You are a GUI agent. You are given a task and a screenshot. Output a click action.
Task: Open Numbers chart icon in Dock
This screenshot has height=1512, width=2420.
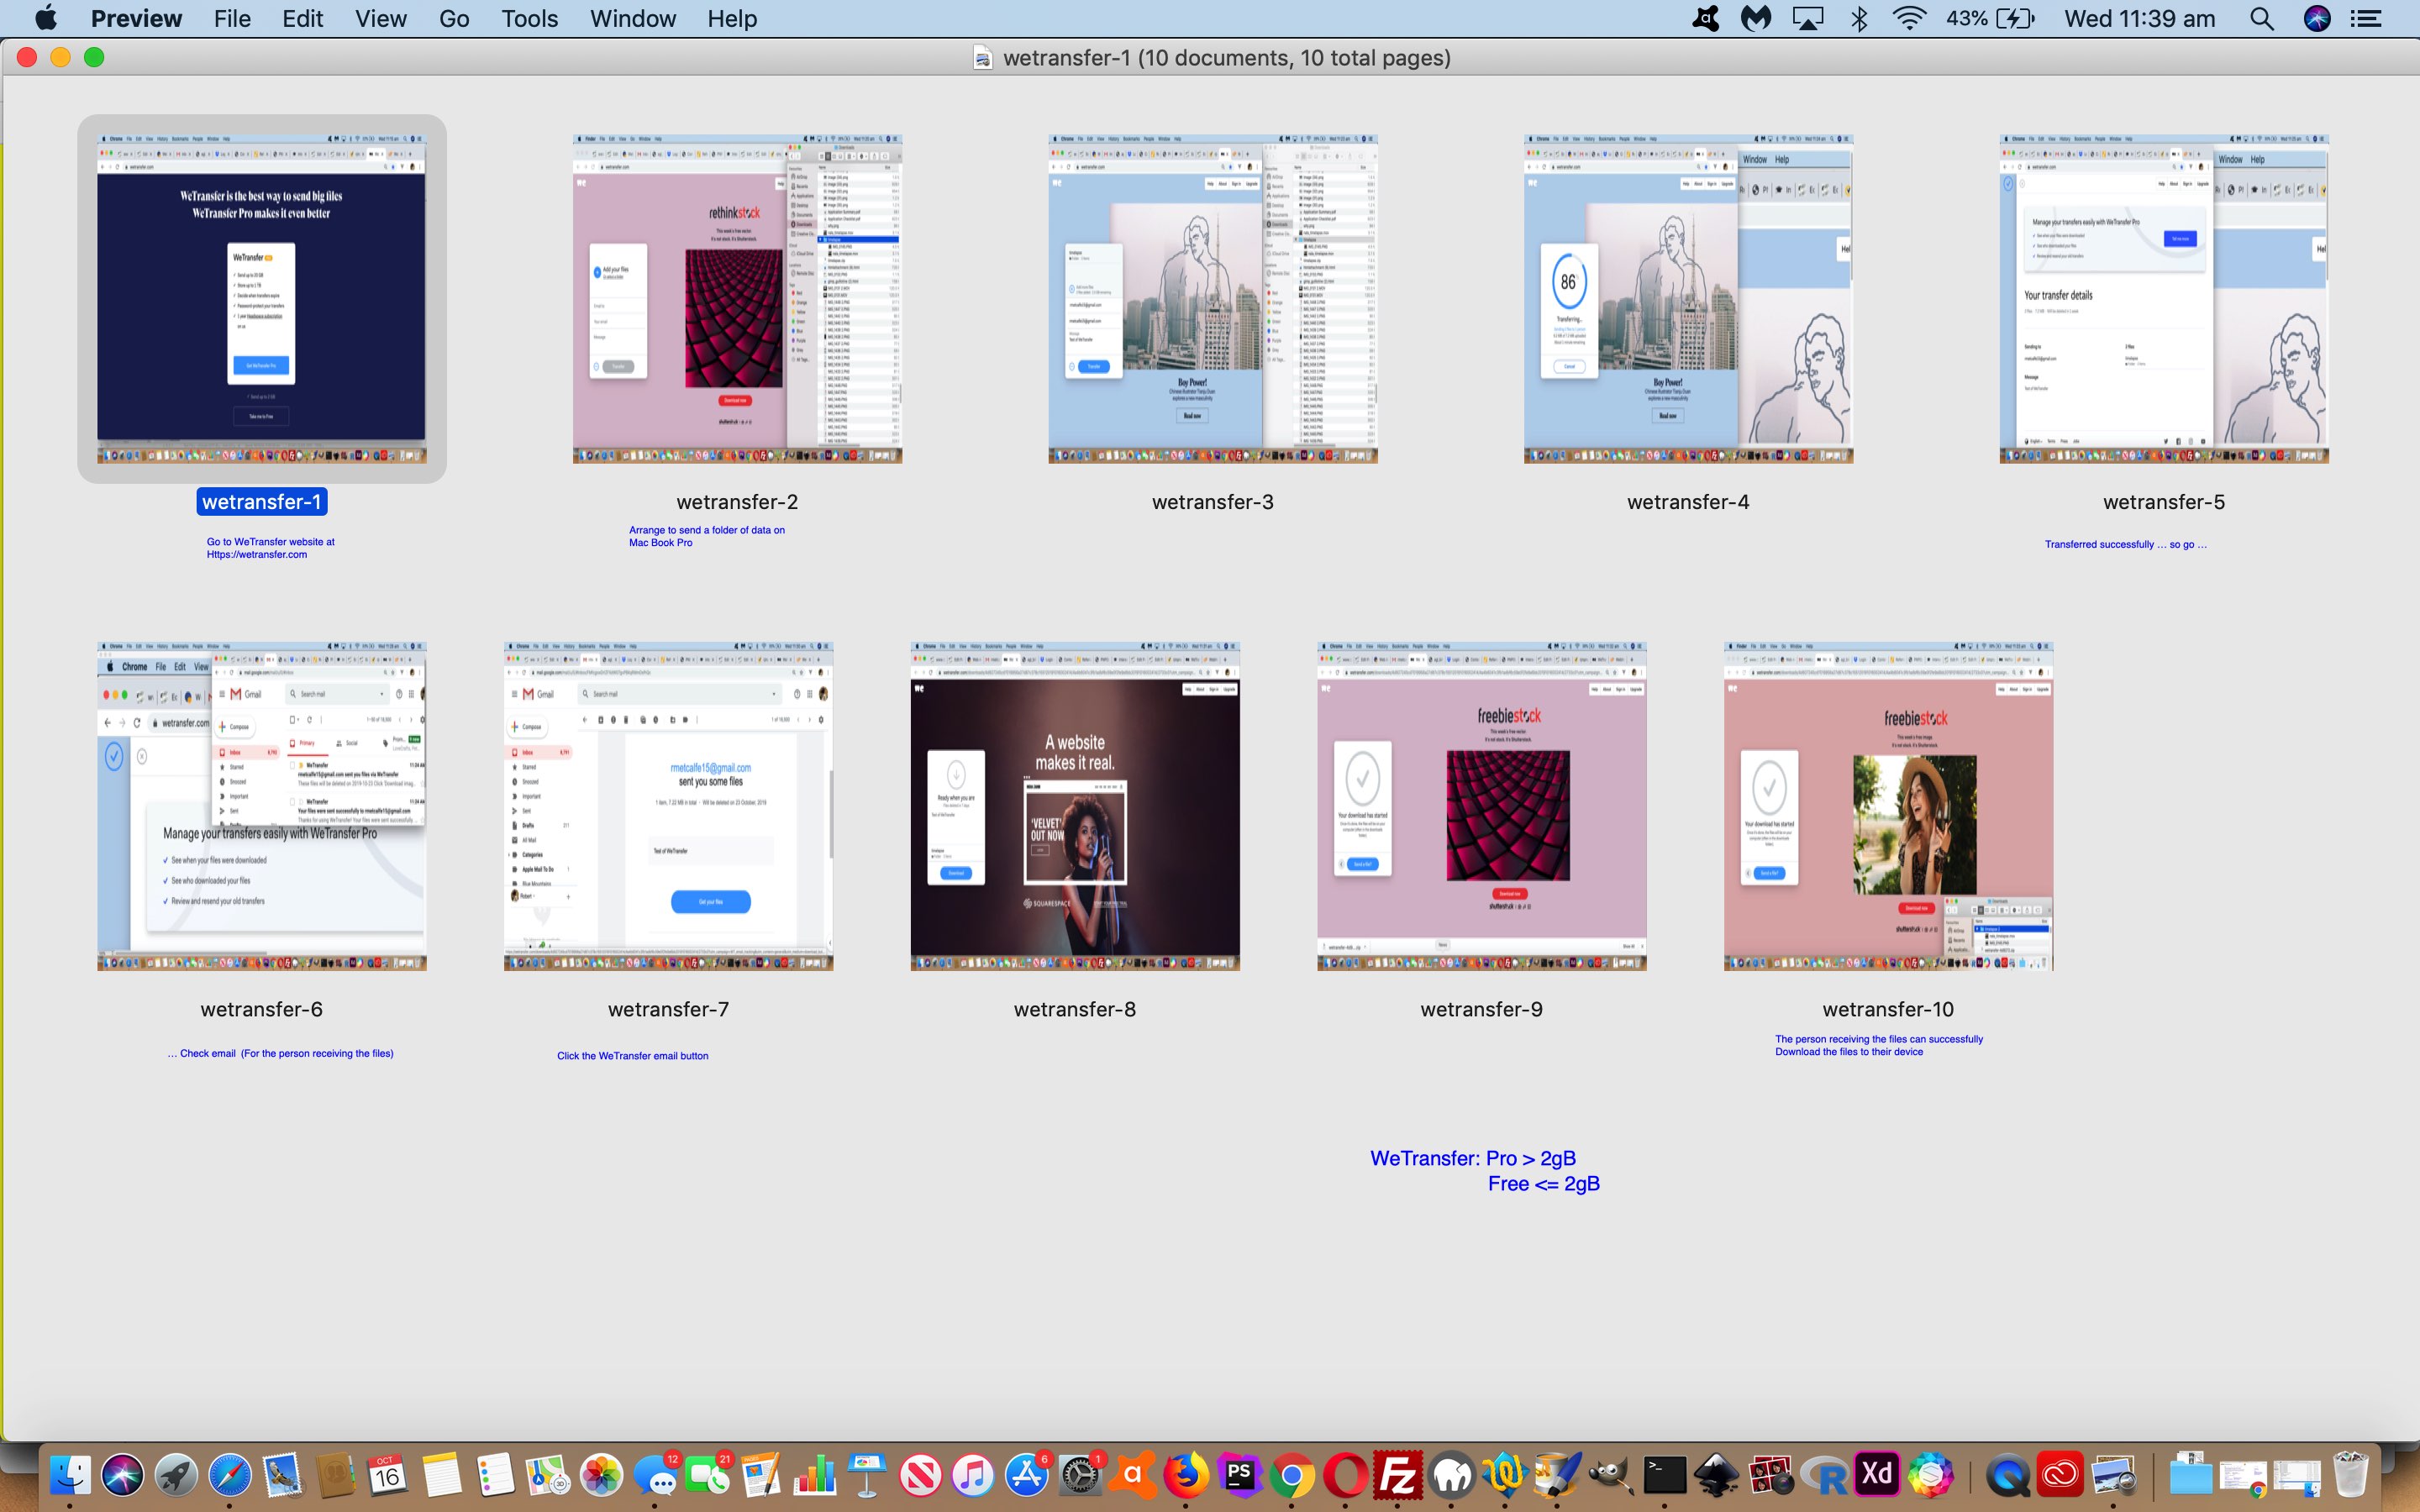(814, 1475)
